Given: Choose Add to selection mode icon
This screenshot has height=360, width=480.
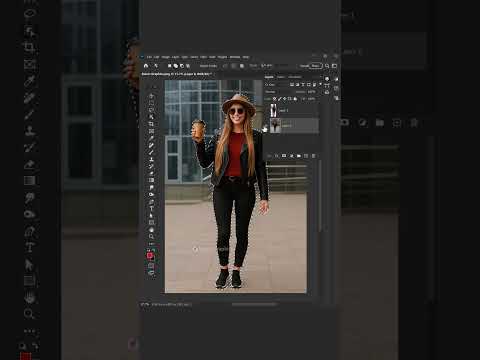Looking at the screenshot, I should [x=176, y=66].
